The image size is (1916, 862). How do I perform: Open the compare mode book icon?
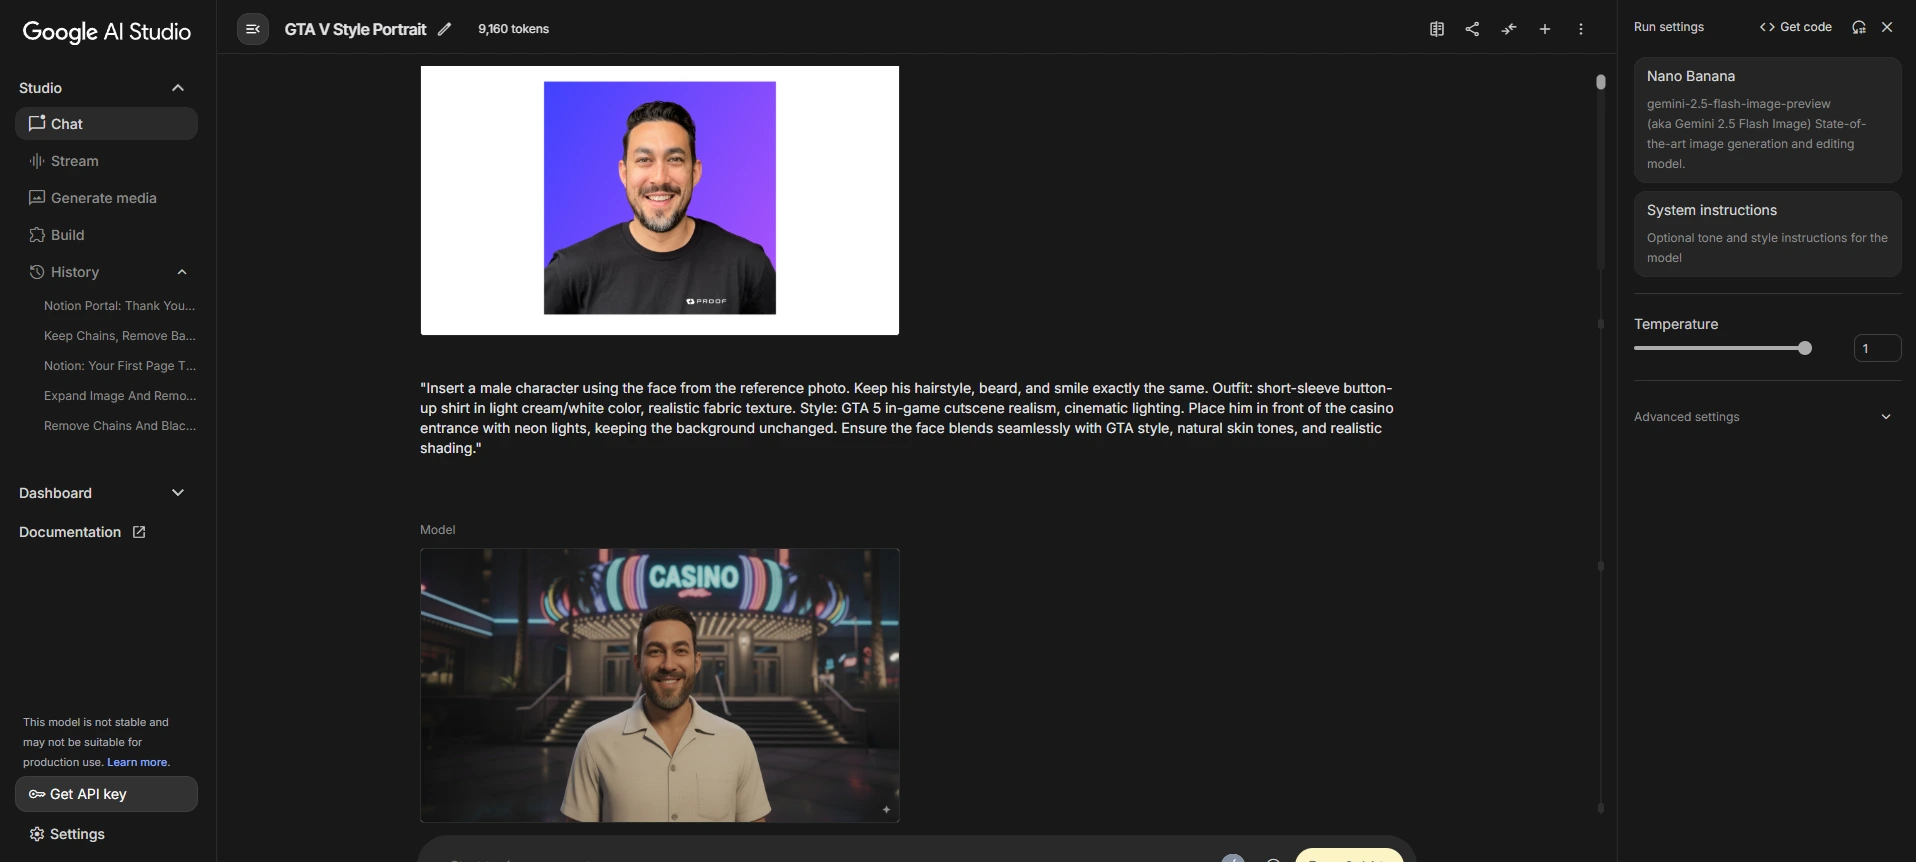point(1437,29)
